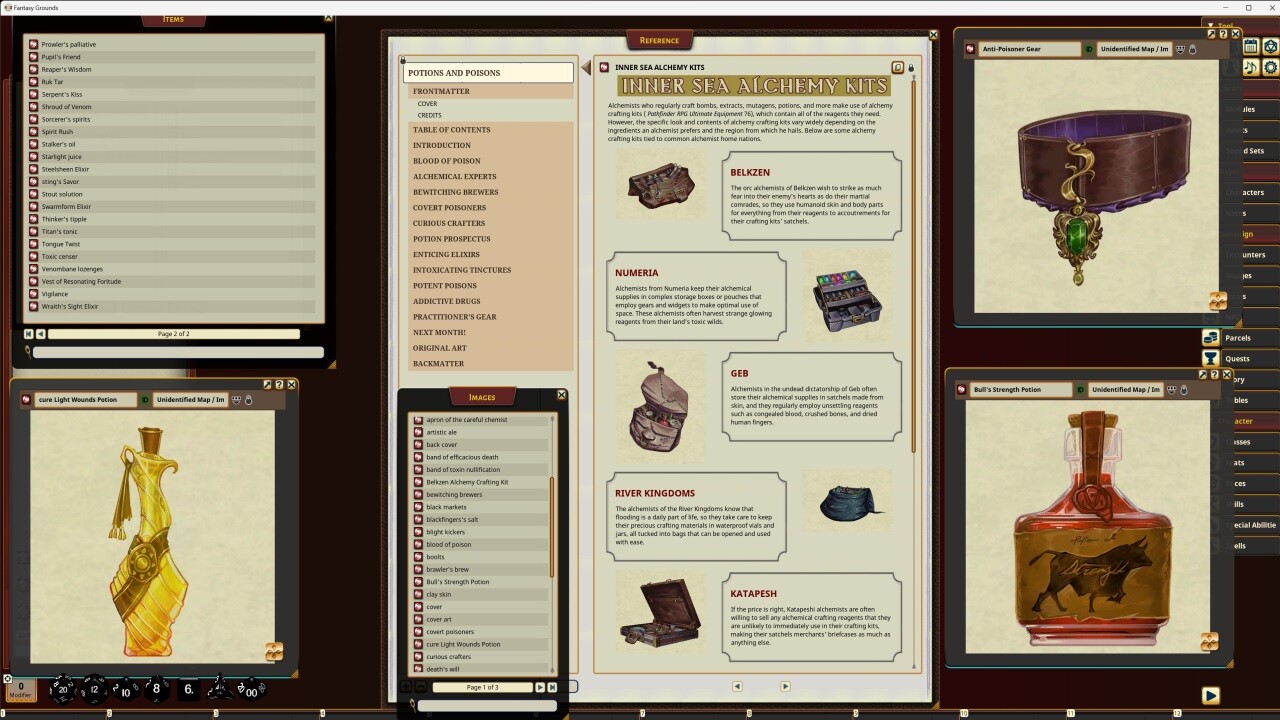This screenshot has width=1280, height=720.
Task: Toggle the ID identification badge on Bull's Strength Potion
Action: pyautogui.click(x=1081, y=390)
